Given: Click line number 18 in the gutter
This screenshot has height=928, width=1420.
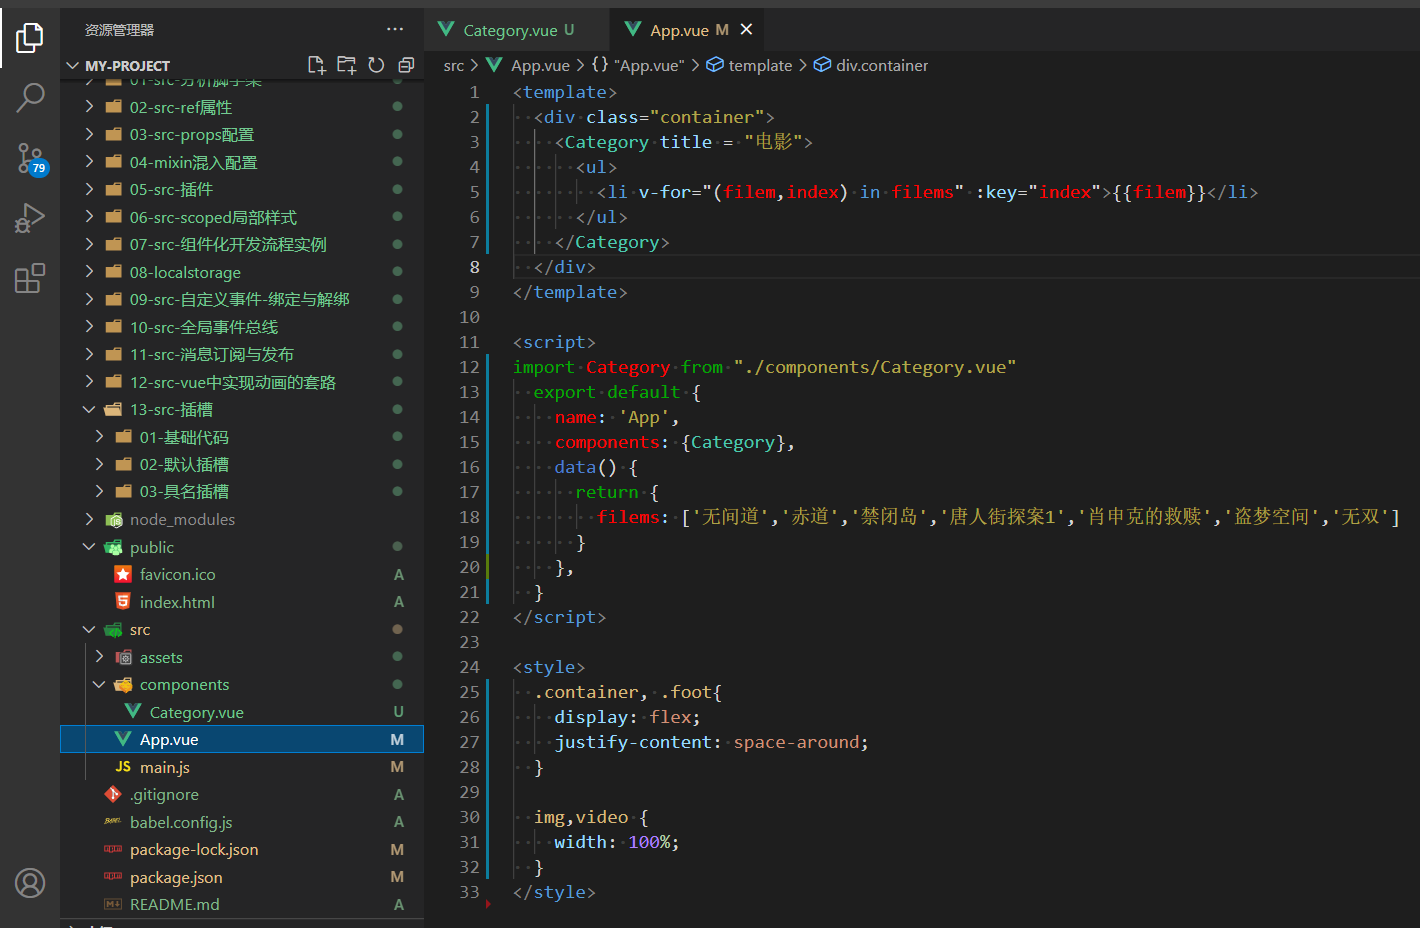Looking at the screenshot, I should 469,517.
